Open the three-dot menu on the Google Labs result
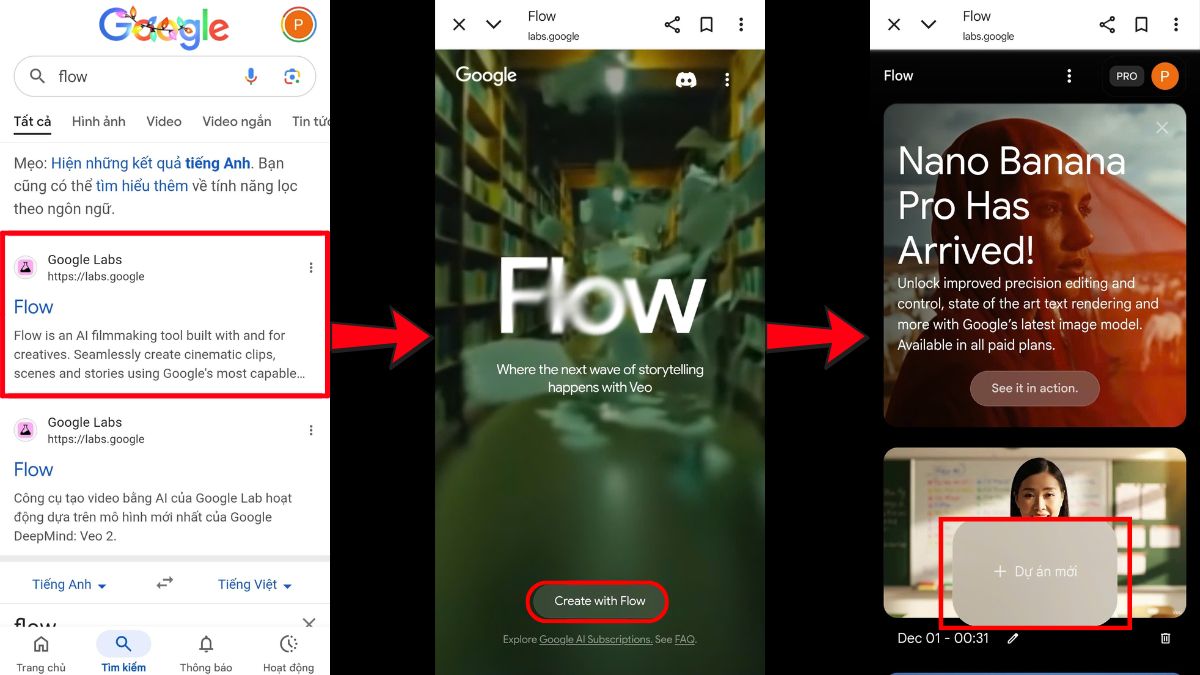The height and width of the screenshot is (675, 1200). [311, 267]
